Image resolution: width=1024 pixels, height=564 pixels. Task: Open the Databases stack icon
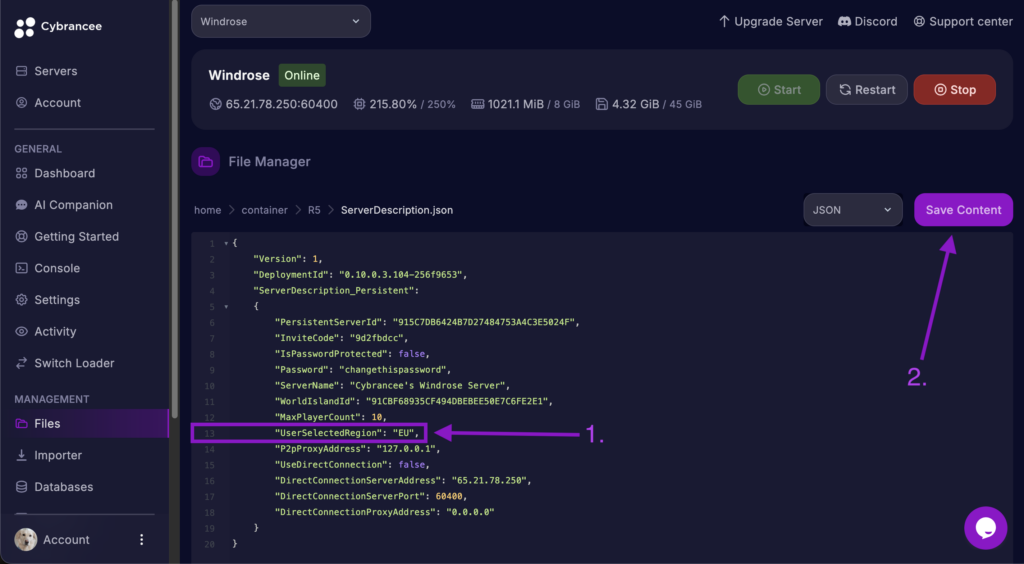pyautogui.click(x=22, y=487)
